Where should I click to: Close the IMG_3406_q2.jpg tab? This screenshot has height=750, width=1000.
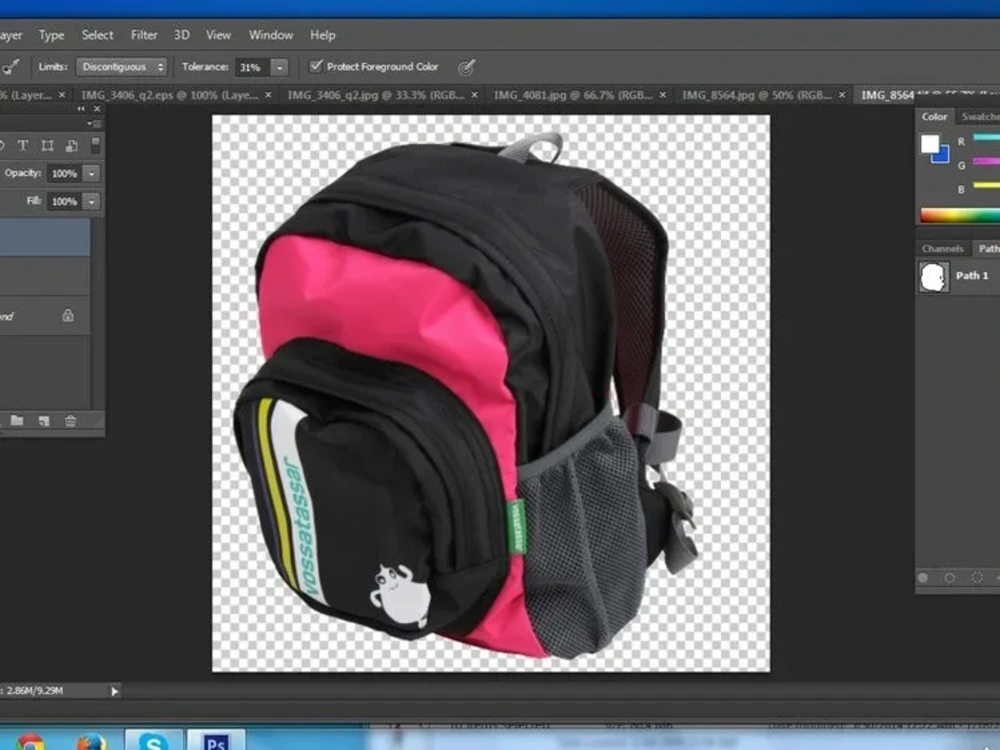pos(474,95)
